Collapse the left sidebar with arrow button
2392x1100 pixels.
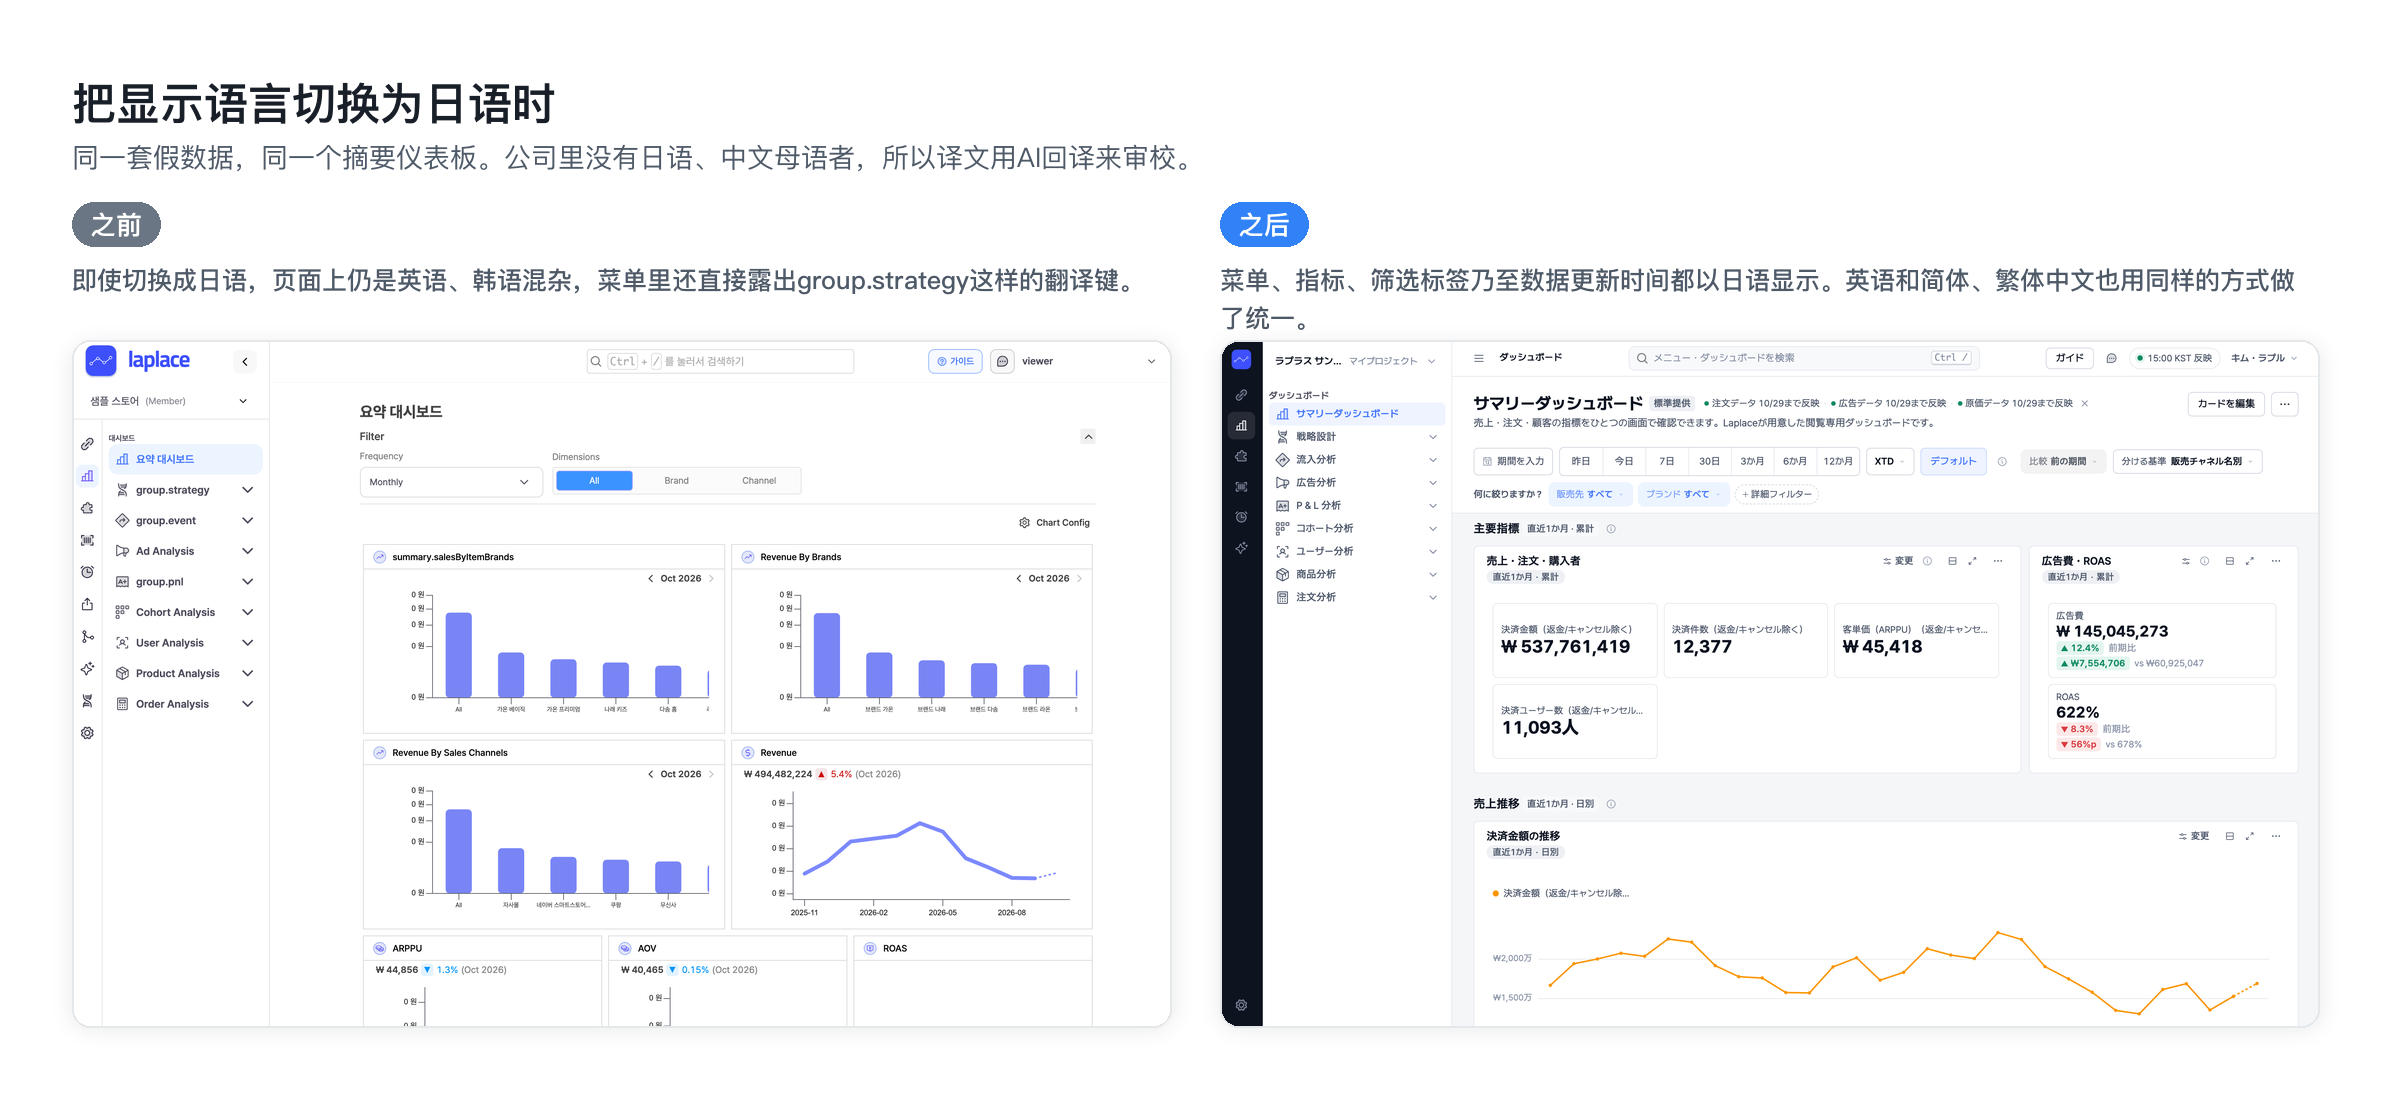(245, 362)
